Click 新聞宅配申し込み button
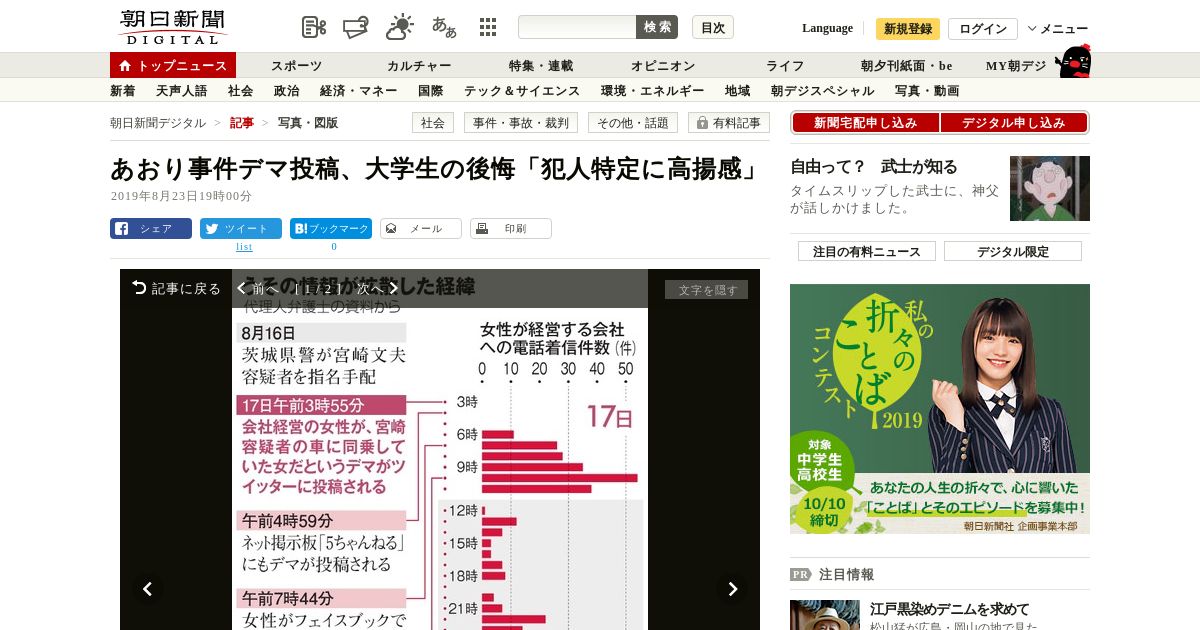The height and width of the screenshot is (630, 1200). click(x=865, y=122)
